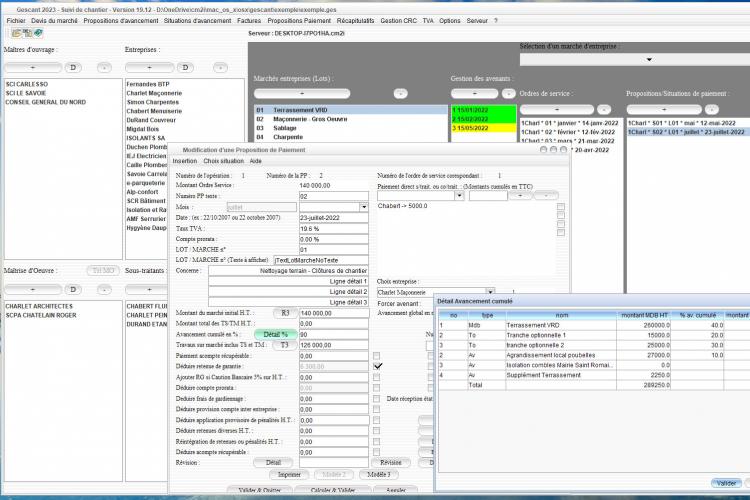Click the Imprimer button
The image size is (750, 500).
[289, 475]
